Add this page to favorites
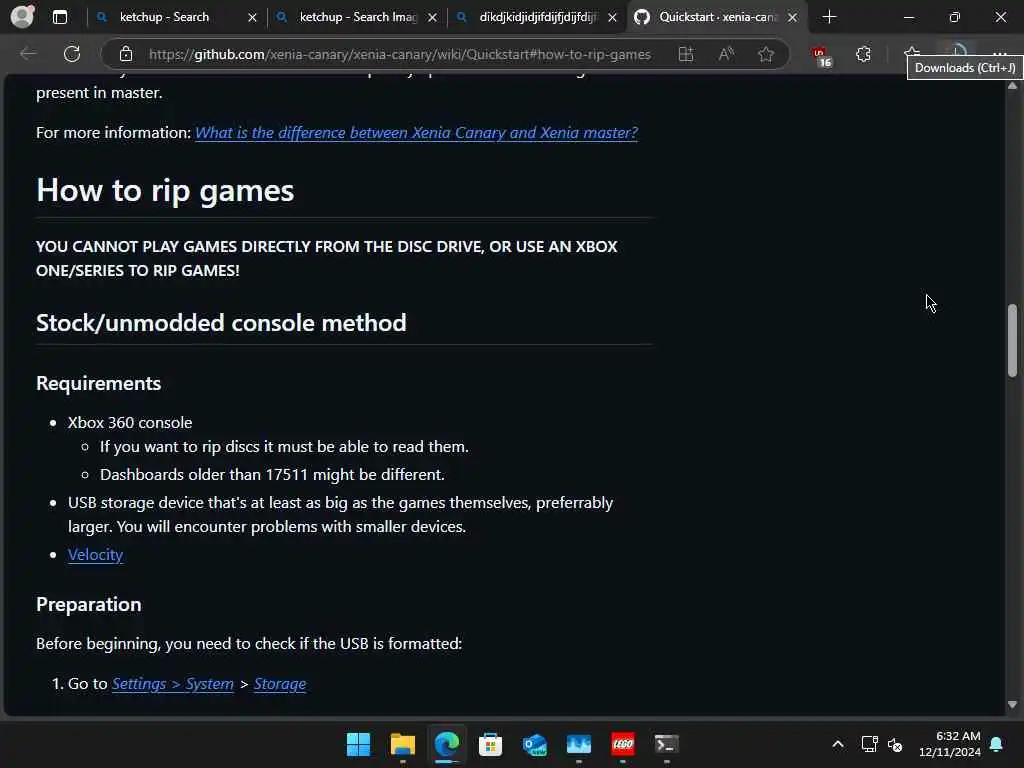 click(x=766, y=54)
